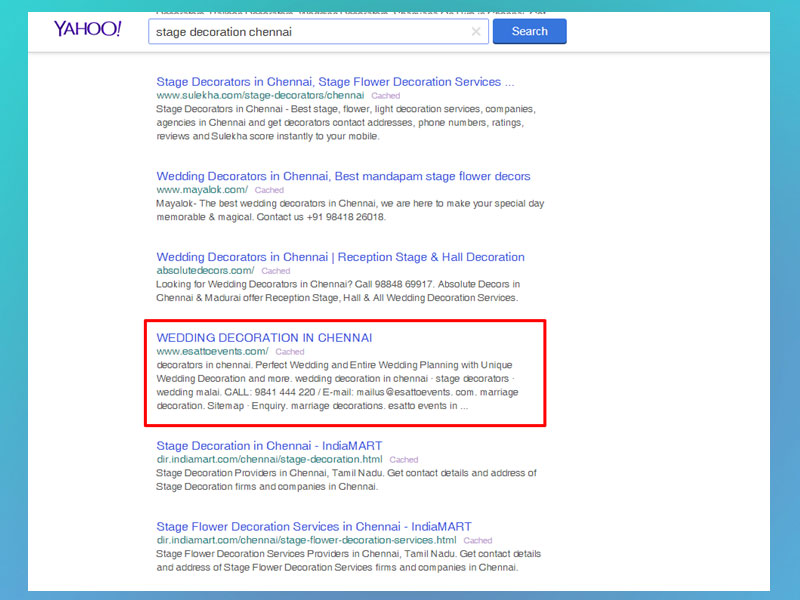Clear the search box with the X icon
Image resolution: width=800 pixels, height=600 pixels.
click(476, 32)
